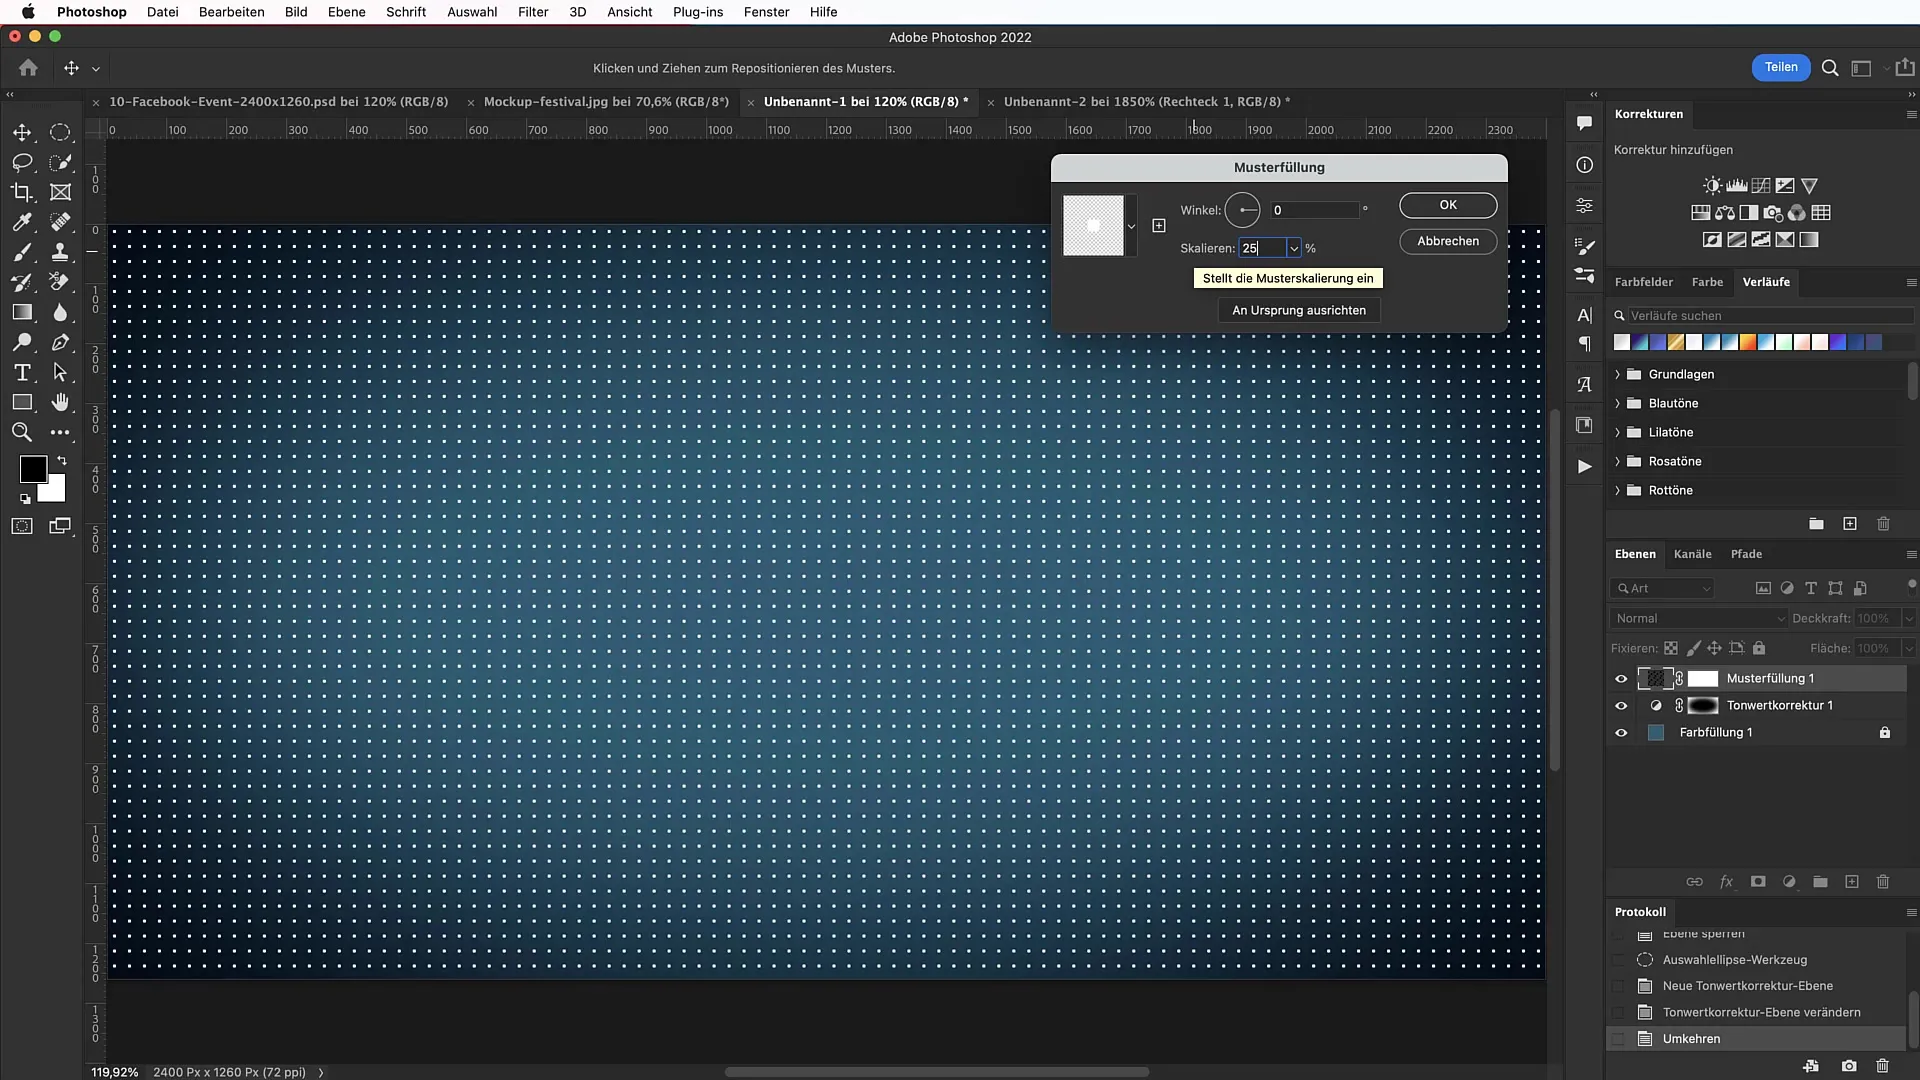The image size is (1920, 1080).
Task: Open the Filter menu
Action: coord(533,12)
